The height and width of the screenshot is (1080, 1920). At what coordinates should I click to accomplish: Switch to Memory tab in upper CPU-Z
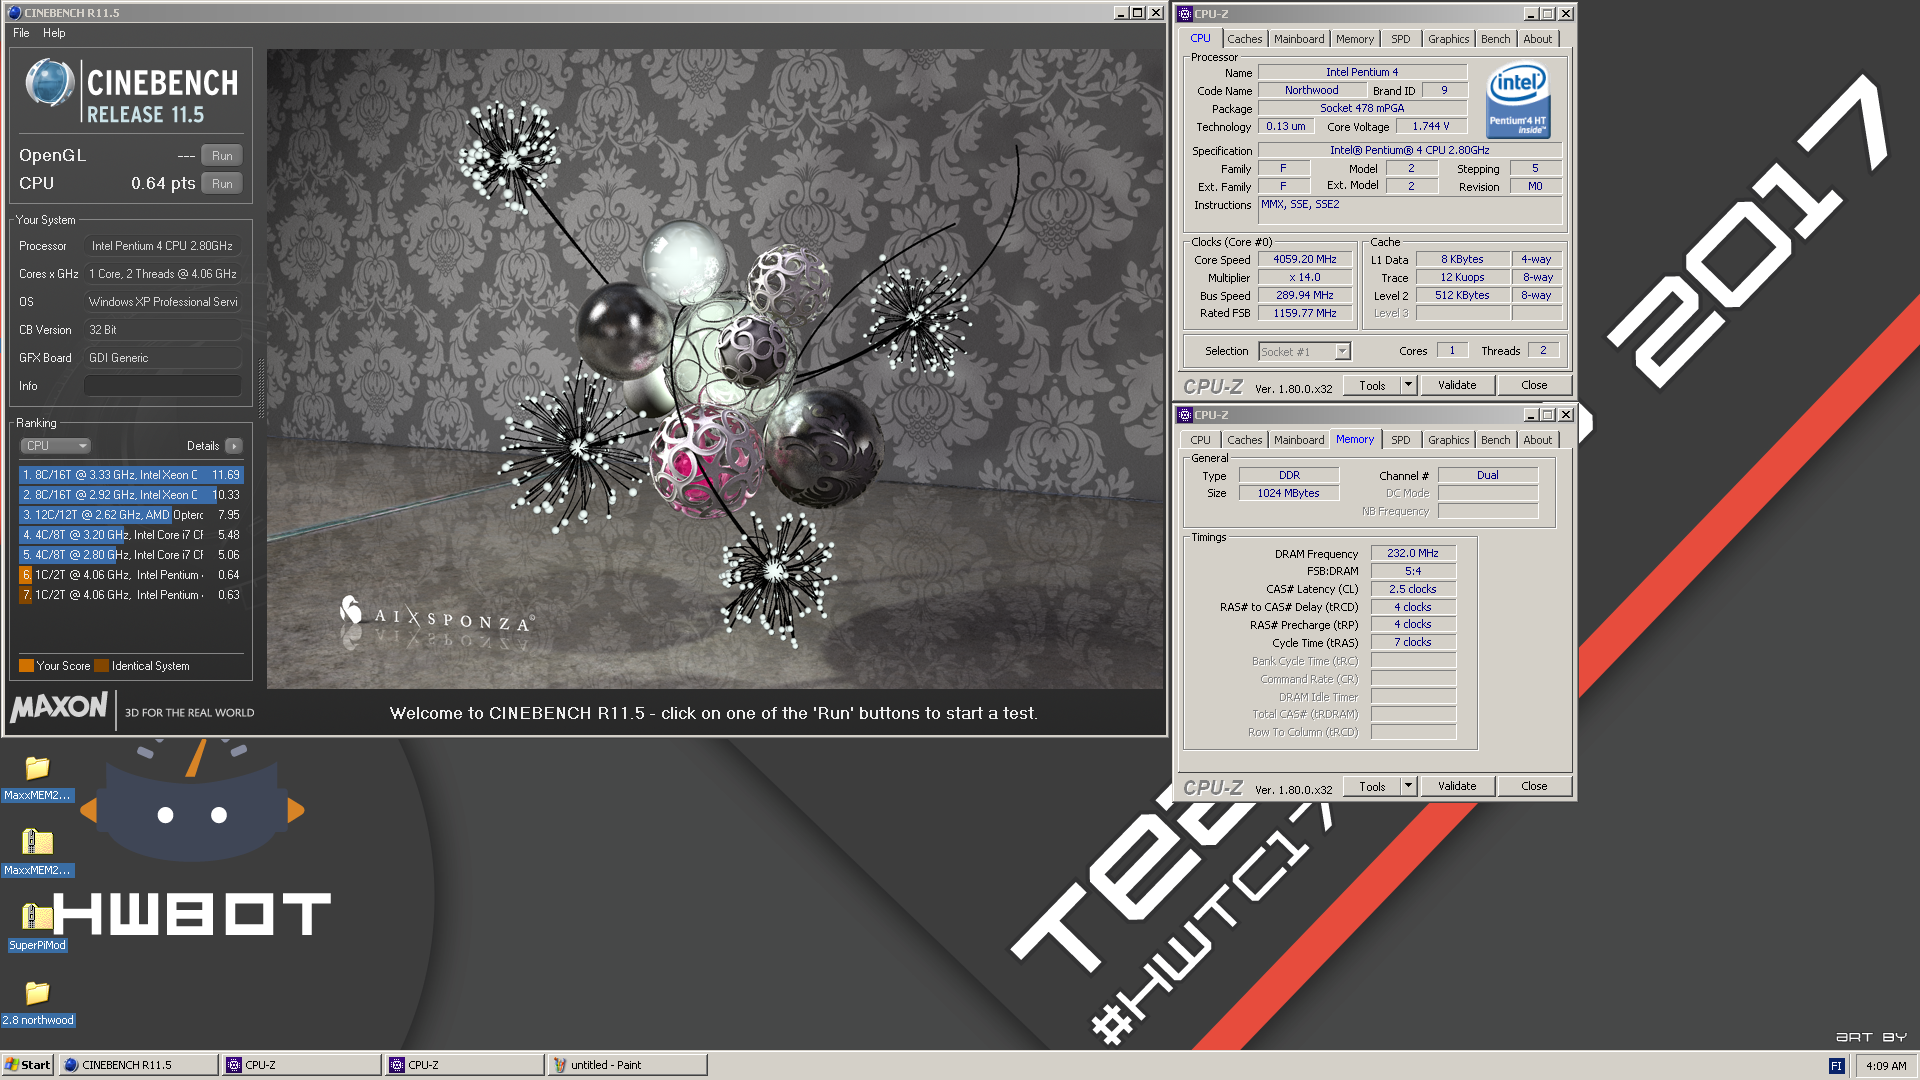point(1355,39)
